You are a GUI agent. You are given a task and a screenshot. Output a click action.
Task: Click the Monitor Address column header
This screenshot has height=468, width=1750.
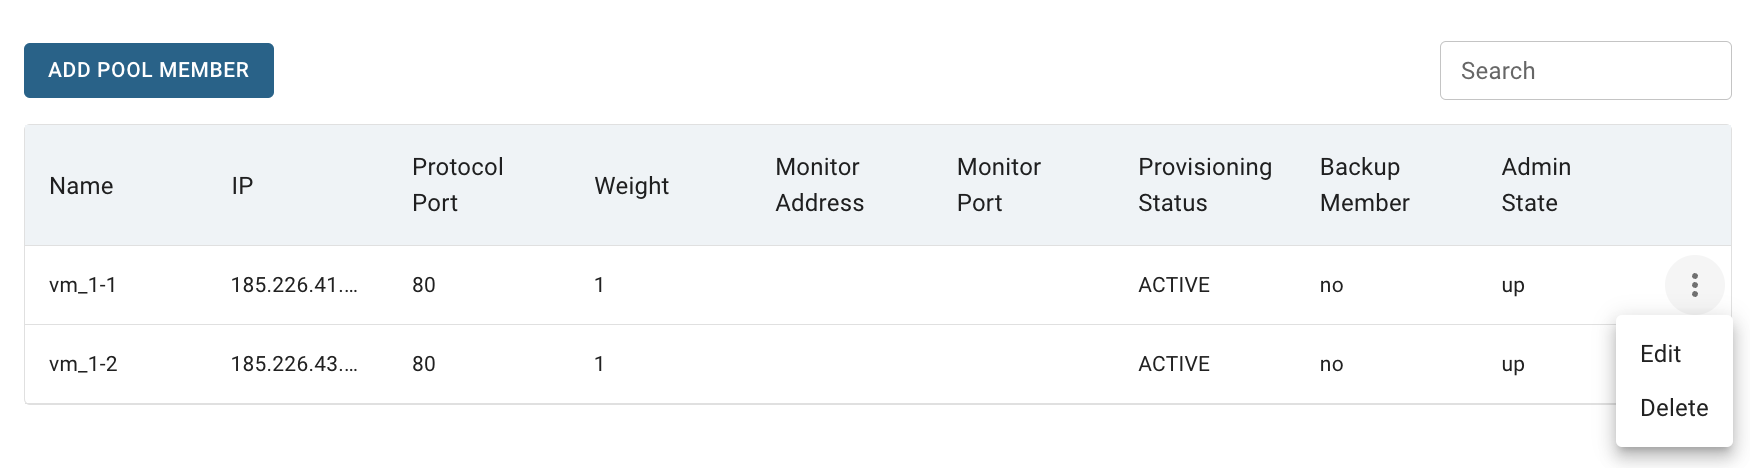pos(819,185)
